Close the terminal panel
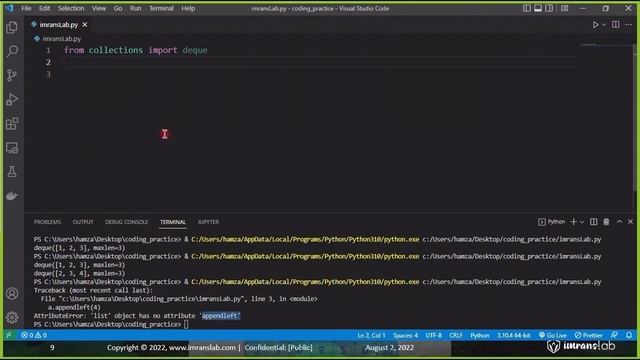640x360 pixels. pyautogui.click(x=630, y=222)
